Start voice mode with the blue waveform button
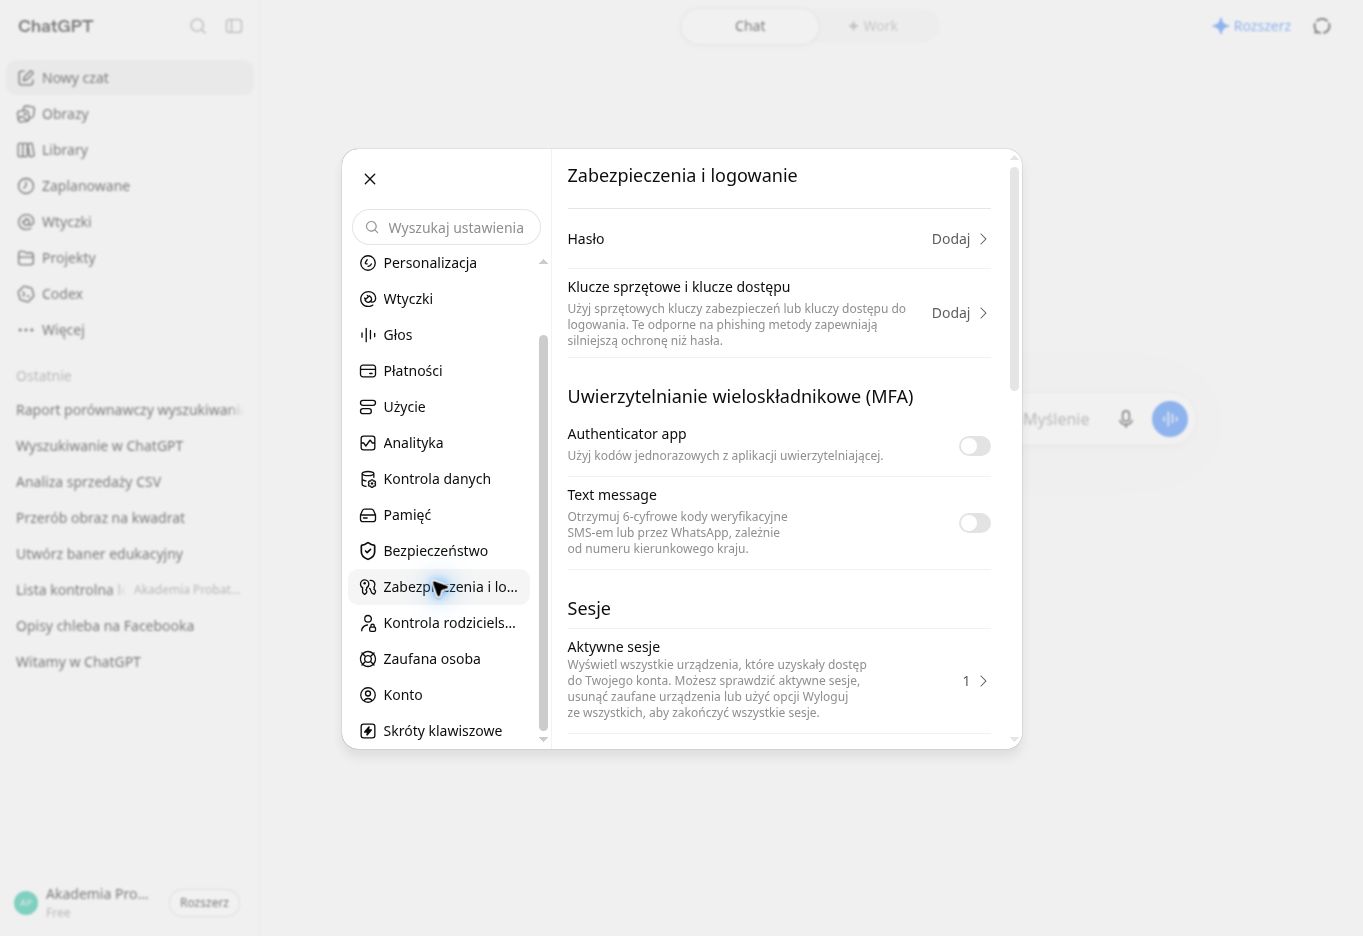This screenshot has height=936, width=1363. coord(1170,419)
